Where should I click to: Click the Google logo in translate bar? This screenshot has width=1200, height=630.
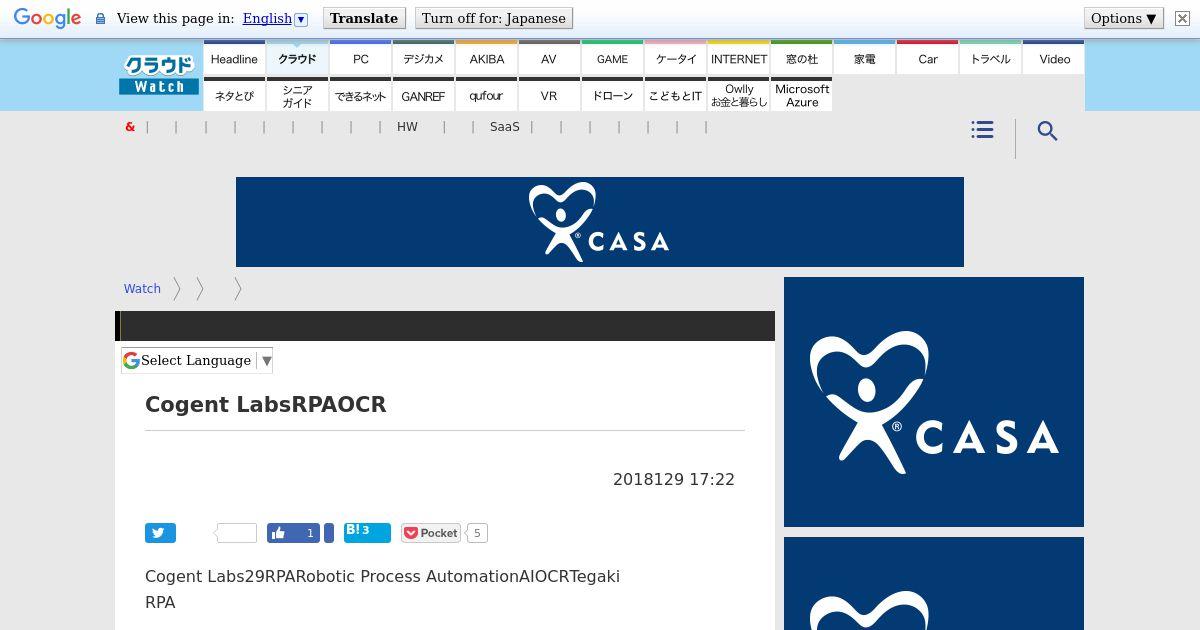pos(47,18)
